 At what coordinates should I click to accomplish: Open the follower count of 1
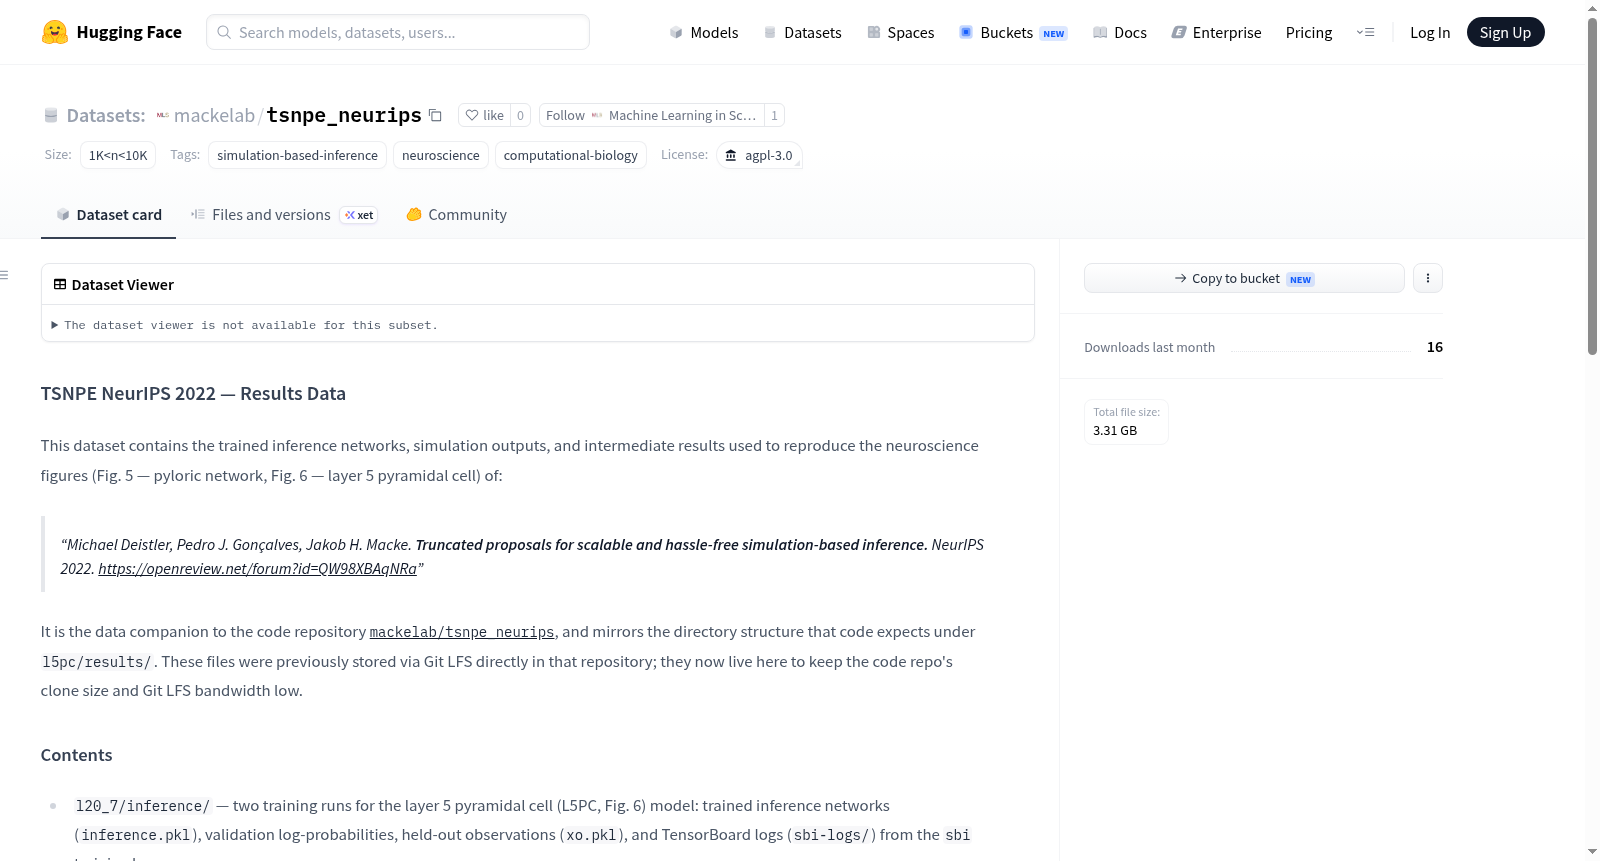click(x=774, y=115)
